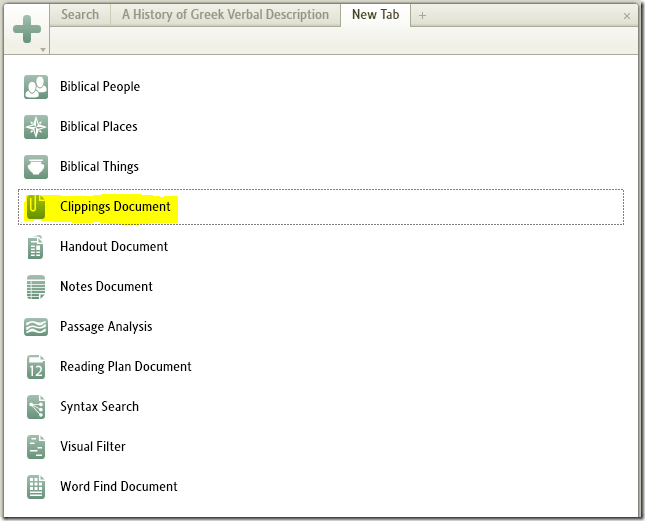Switch to the Search tab
The width and height of the screenshot is (645, 521).
[80, 15]
